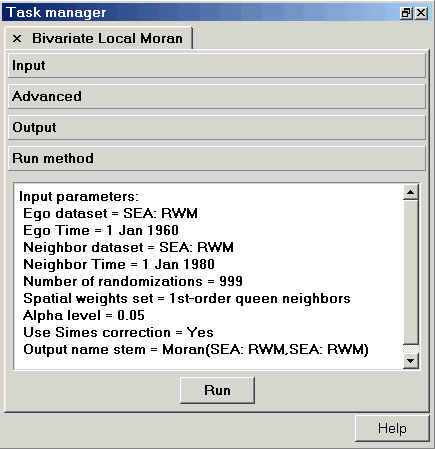Viewport: 435px width, 449px height.
Task: Click the Ego dataset parameter line
Action: (110, 213)
